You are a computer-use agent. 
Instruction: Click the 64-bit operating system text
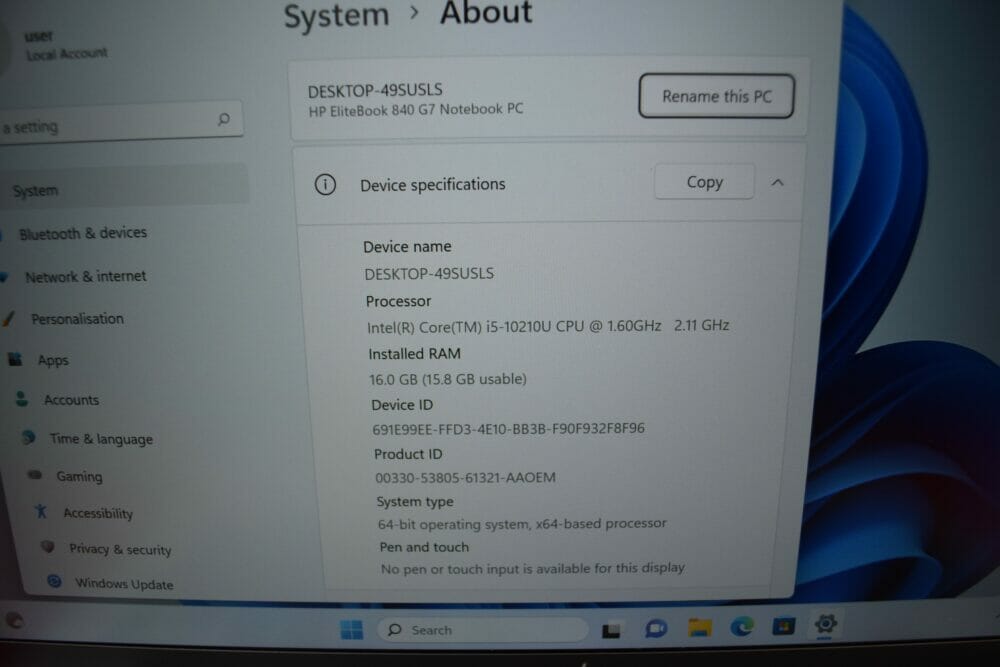tap(522, 524)
